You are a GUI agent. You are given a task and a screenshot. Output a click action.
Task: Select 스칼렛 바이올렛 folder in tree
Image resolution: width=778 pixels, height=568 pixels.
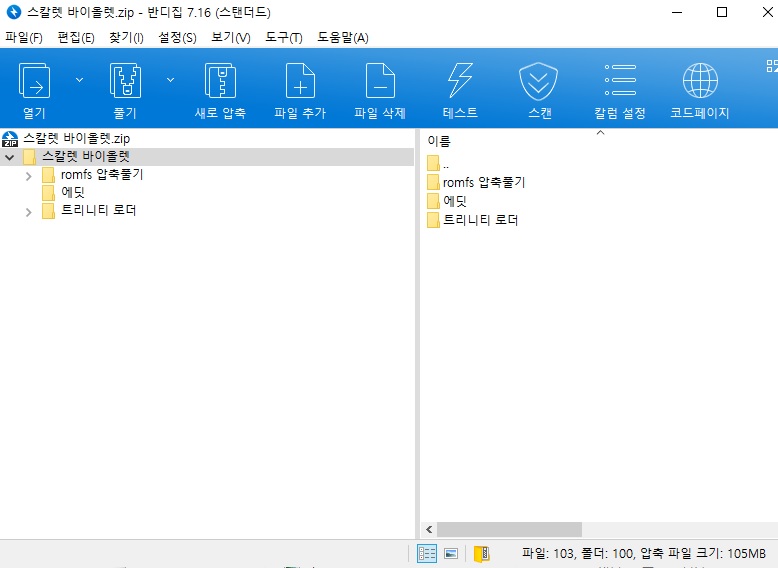click(86, 157)
